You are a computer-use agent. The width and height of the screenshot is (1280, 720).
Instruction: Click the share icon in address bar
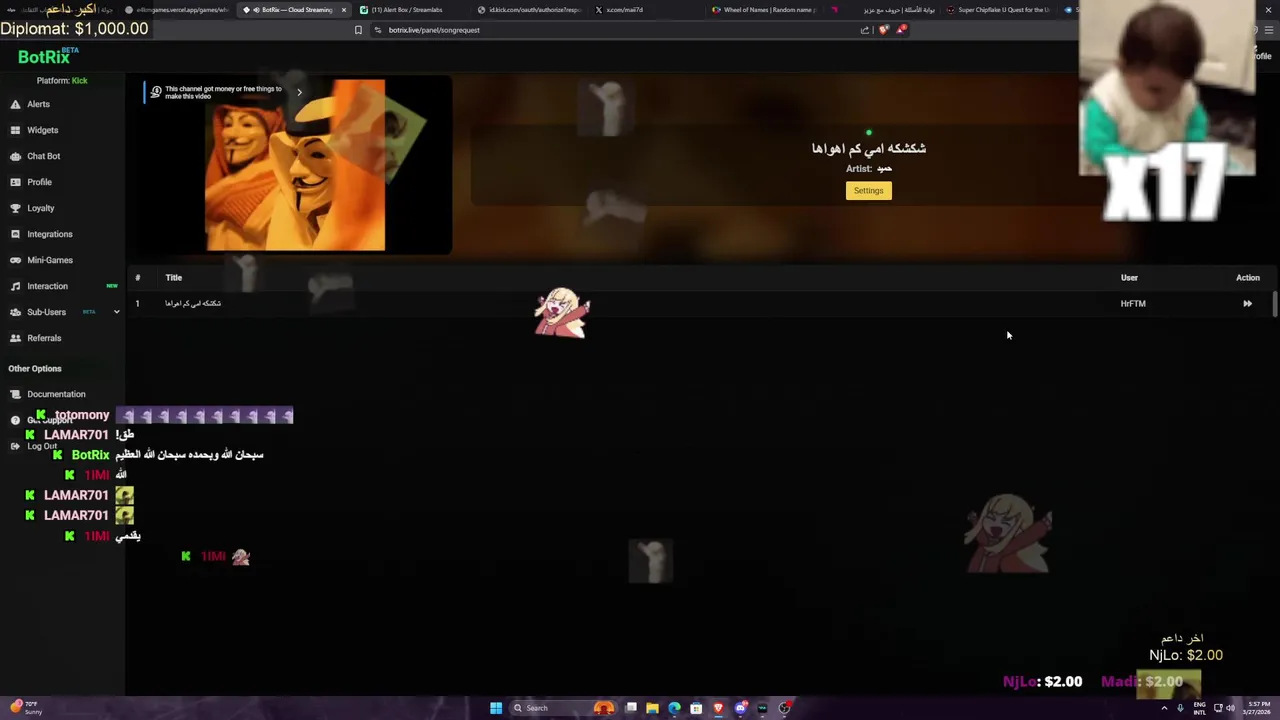[865, 30]
